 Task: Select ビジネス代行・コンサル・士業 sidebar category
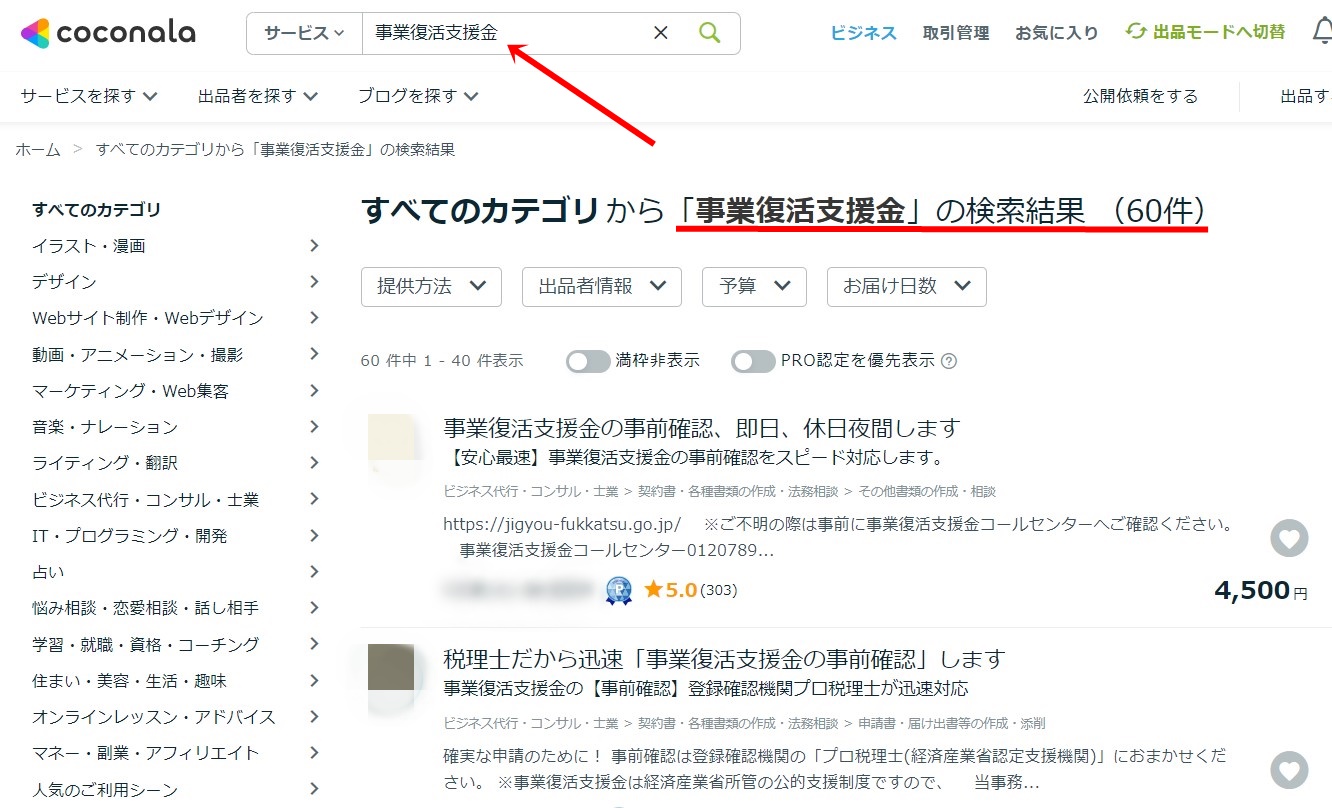[x=145, y=500]
